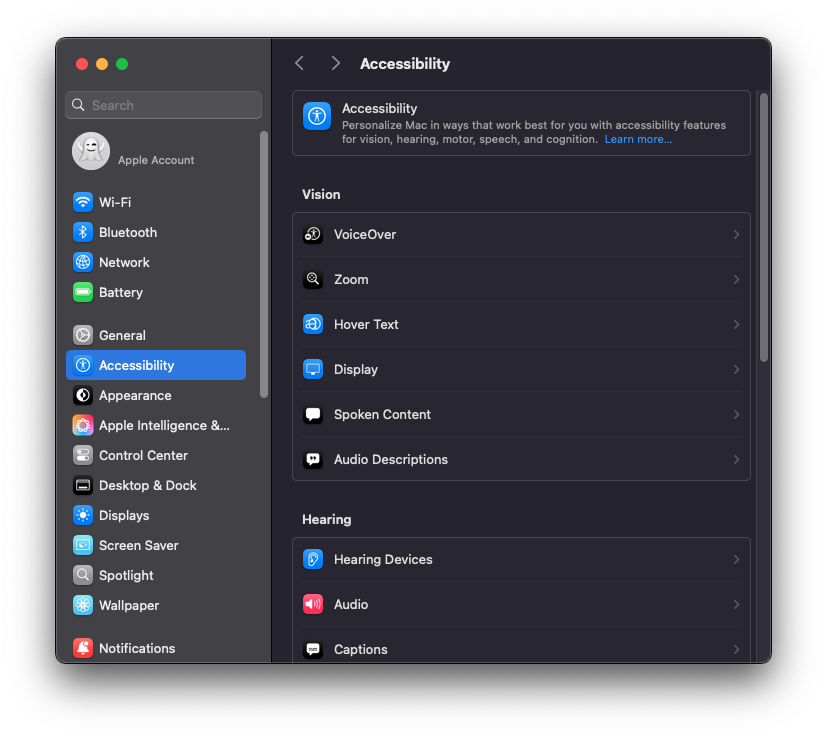This screenshot has width=827, height=737.
Task: Expand Captions row chevron
Action: click(736, 649)
